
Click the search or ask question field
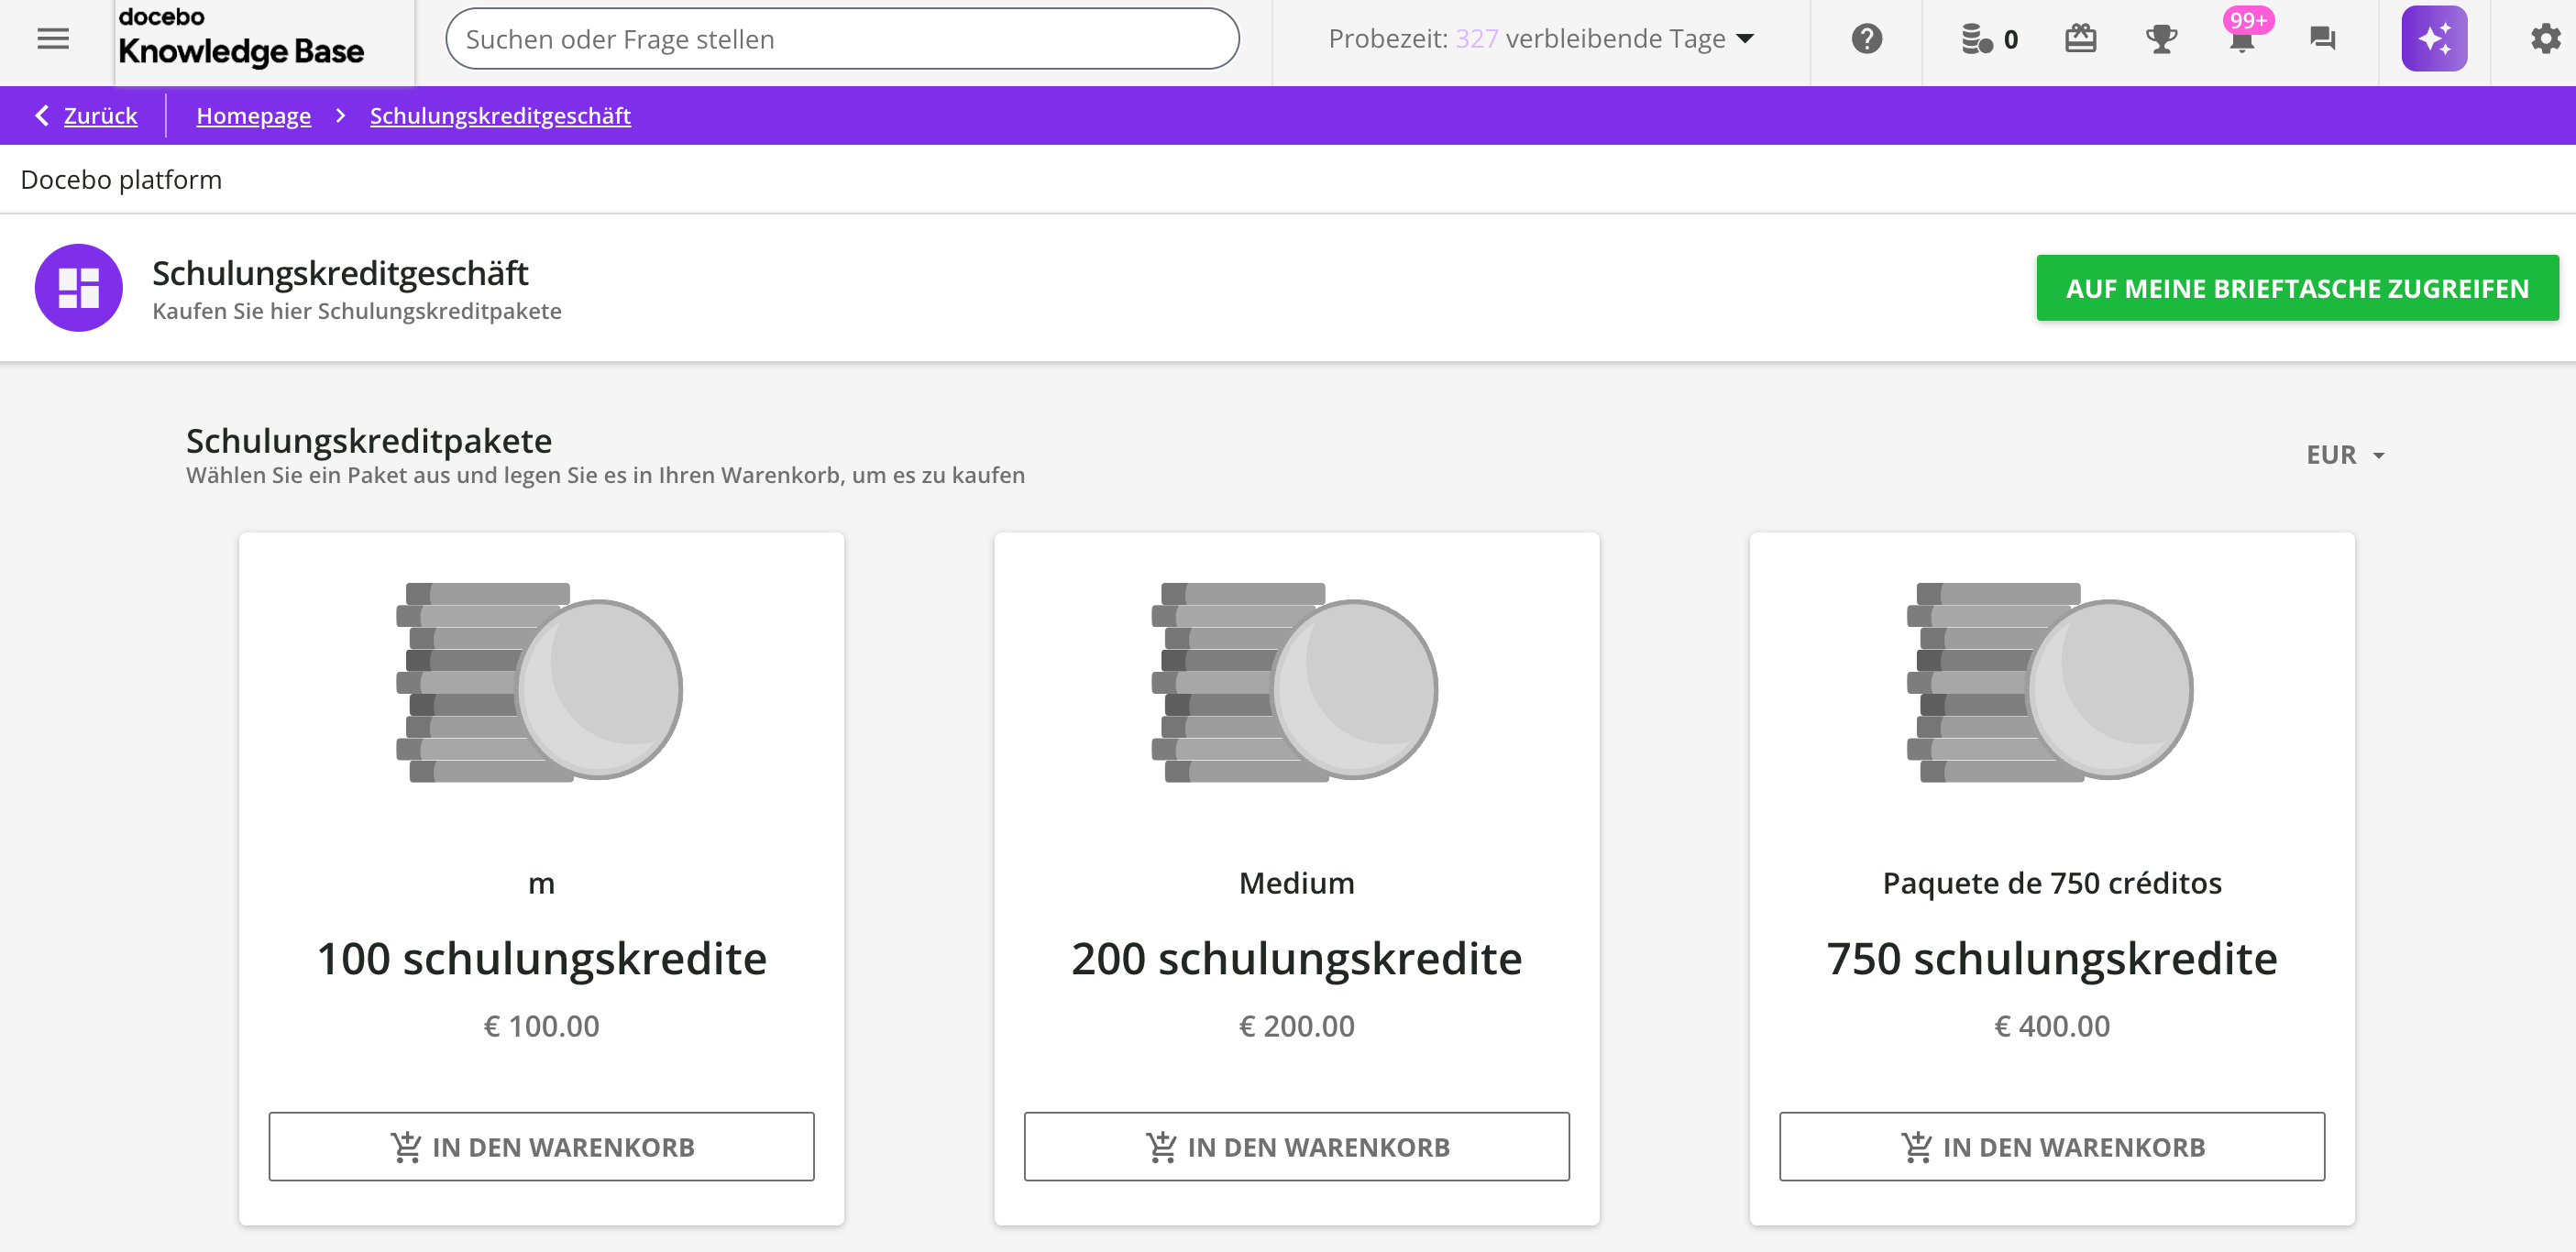pyautogui.click(x=842, y=39)
